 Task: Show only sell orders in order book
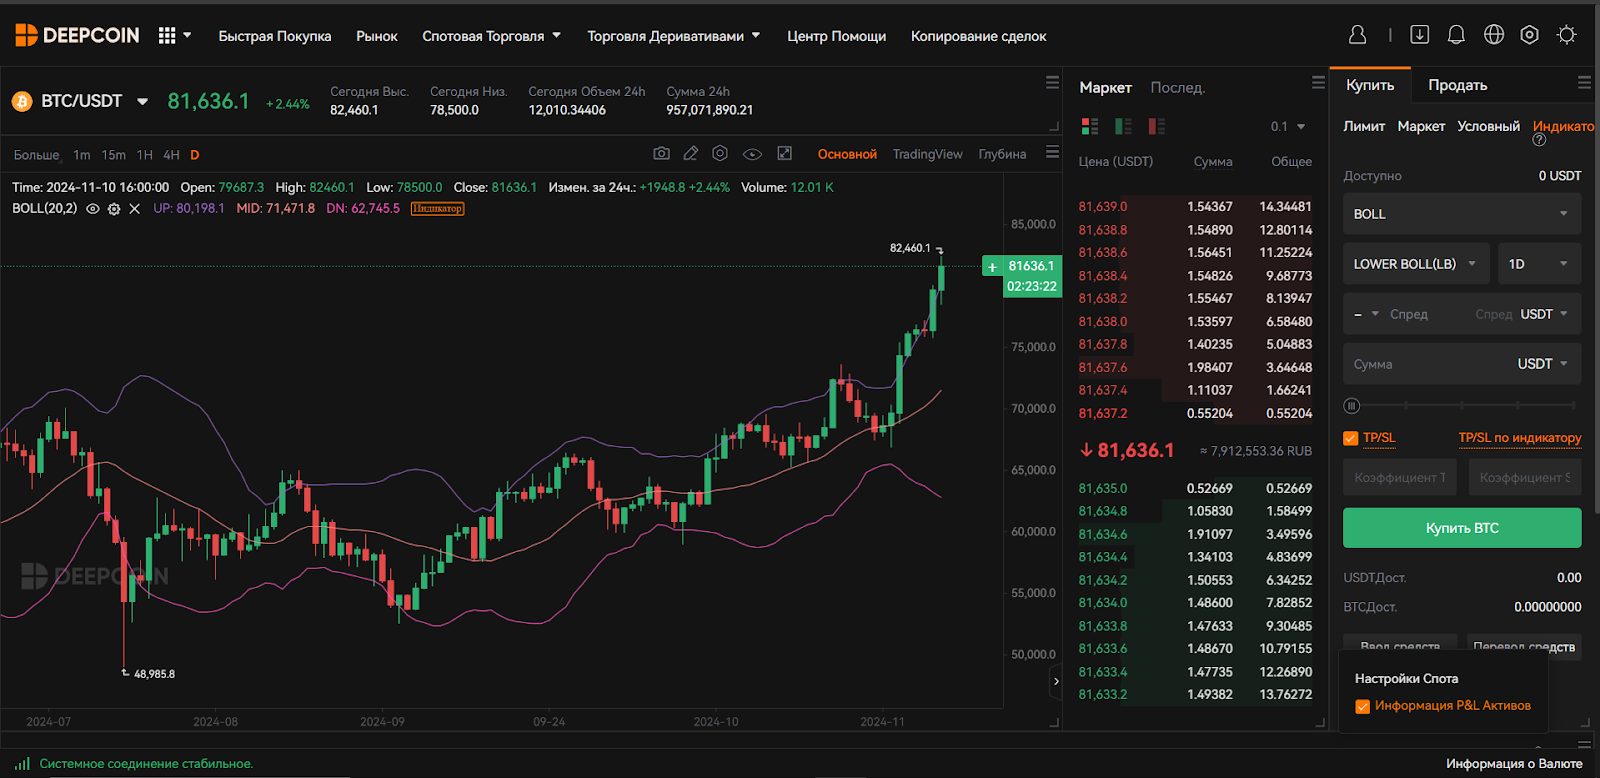pos(1157,126)
